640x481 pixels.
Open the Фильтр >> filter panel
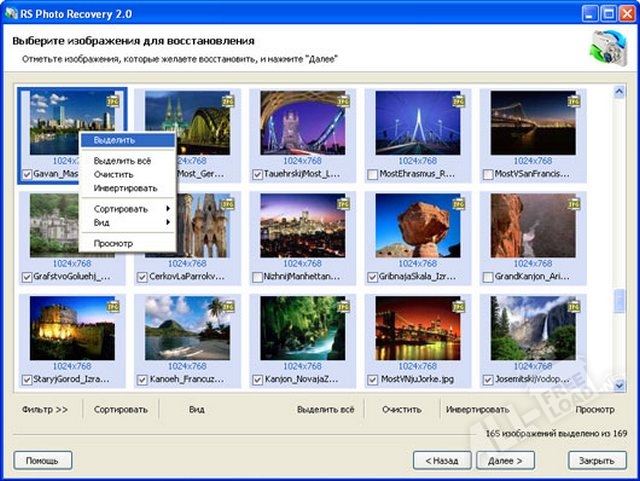click(44, 409)
